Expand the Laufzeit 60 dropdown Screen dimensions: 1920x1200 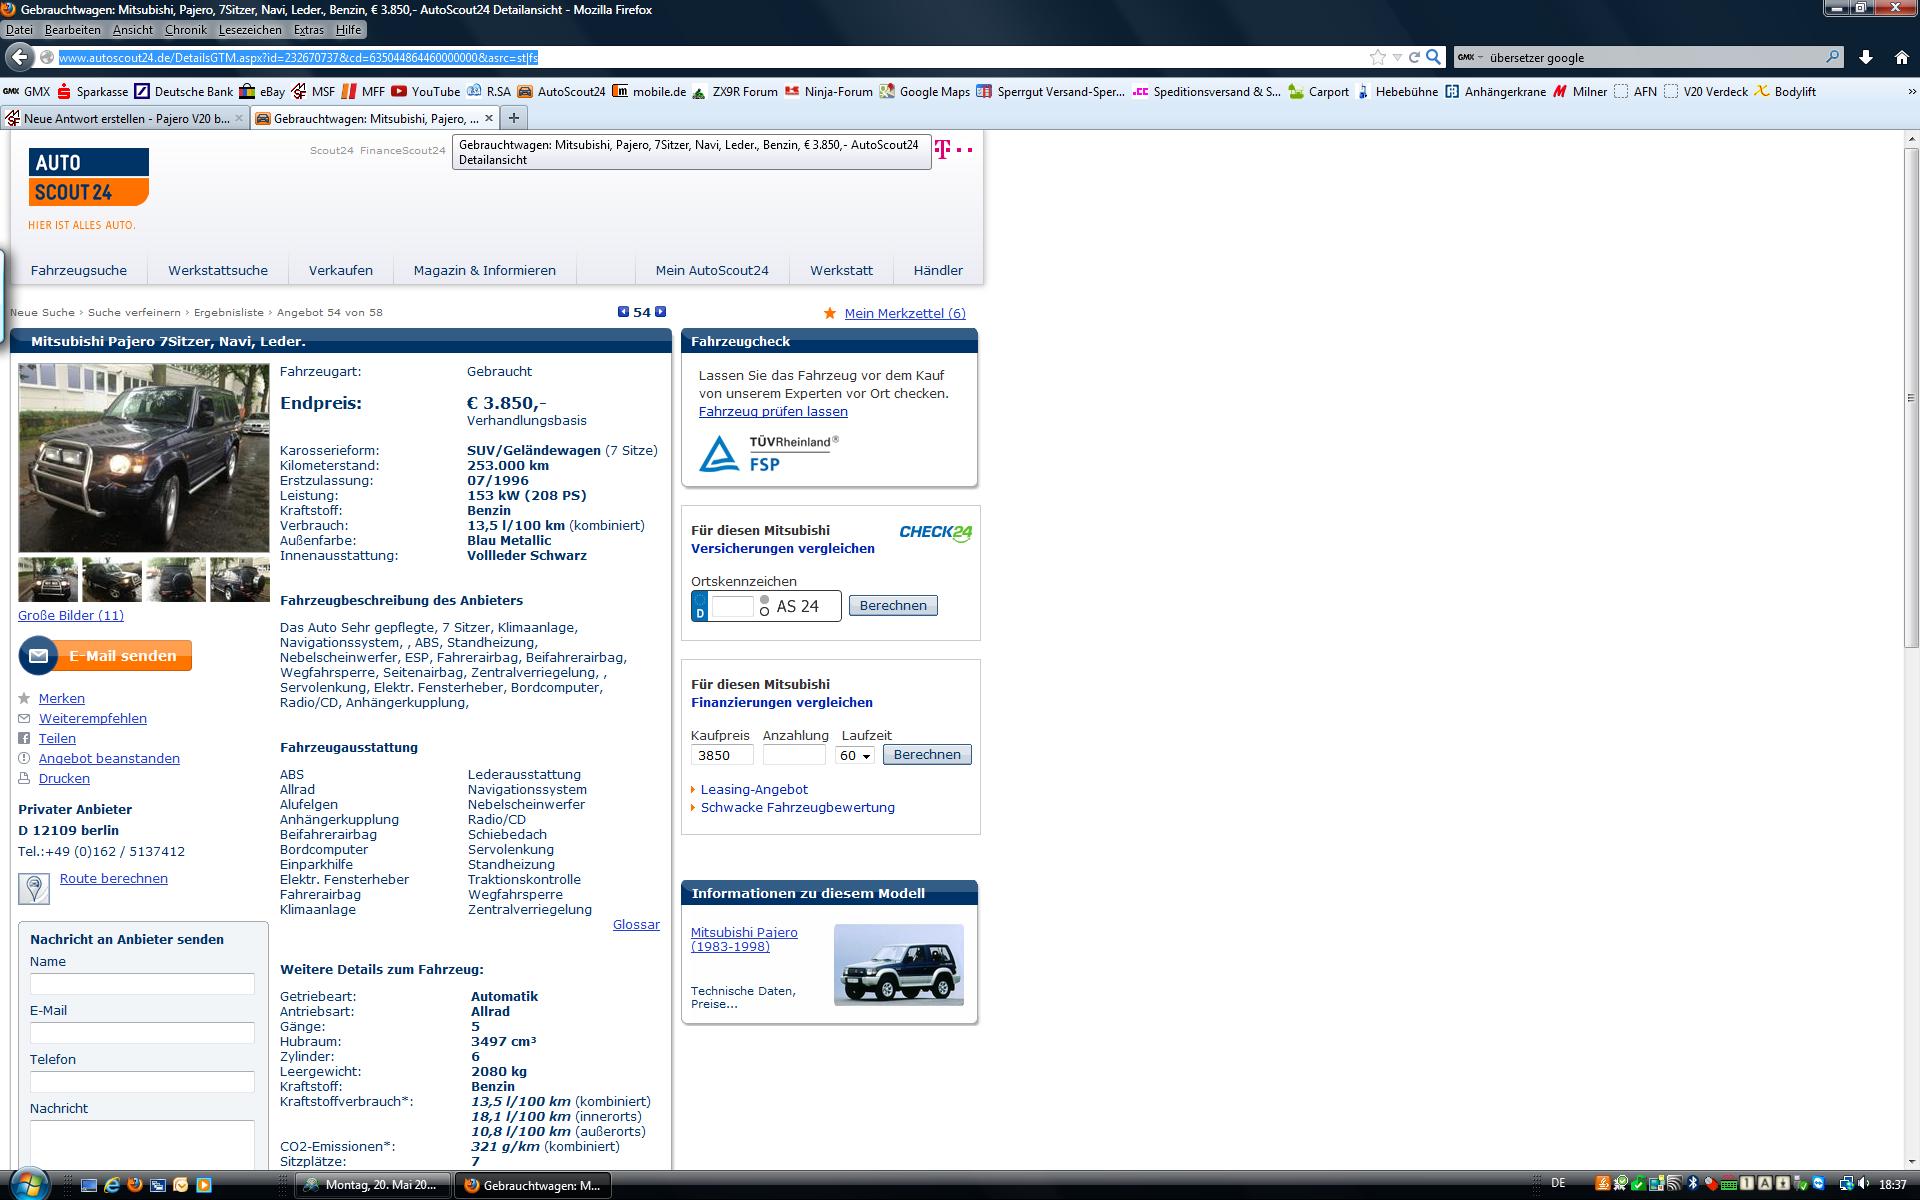(855, 756)
